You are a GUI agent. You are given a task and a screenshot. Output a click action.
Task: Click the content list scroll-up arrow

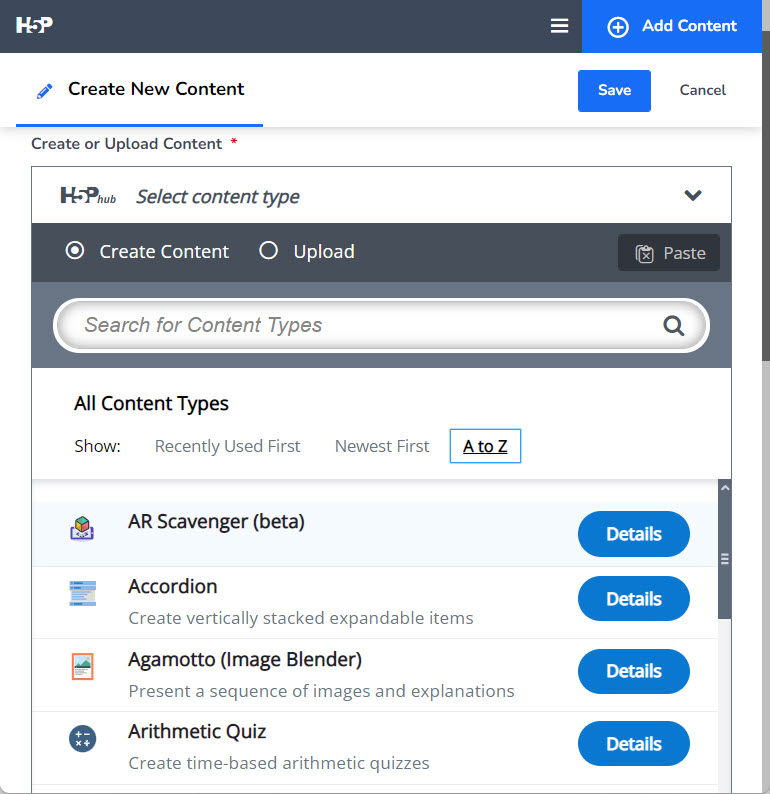tap(725, 488)
